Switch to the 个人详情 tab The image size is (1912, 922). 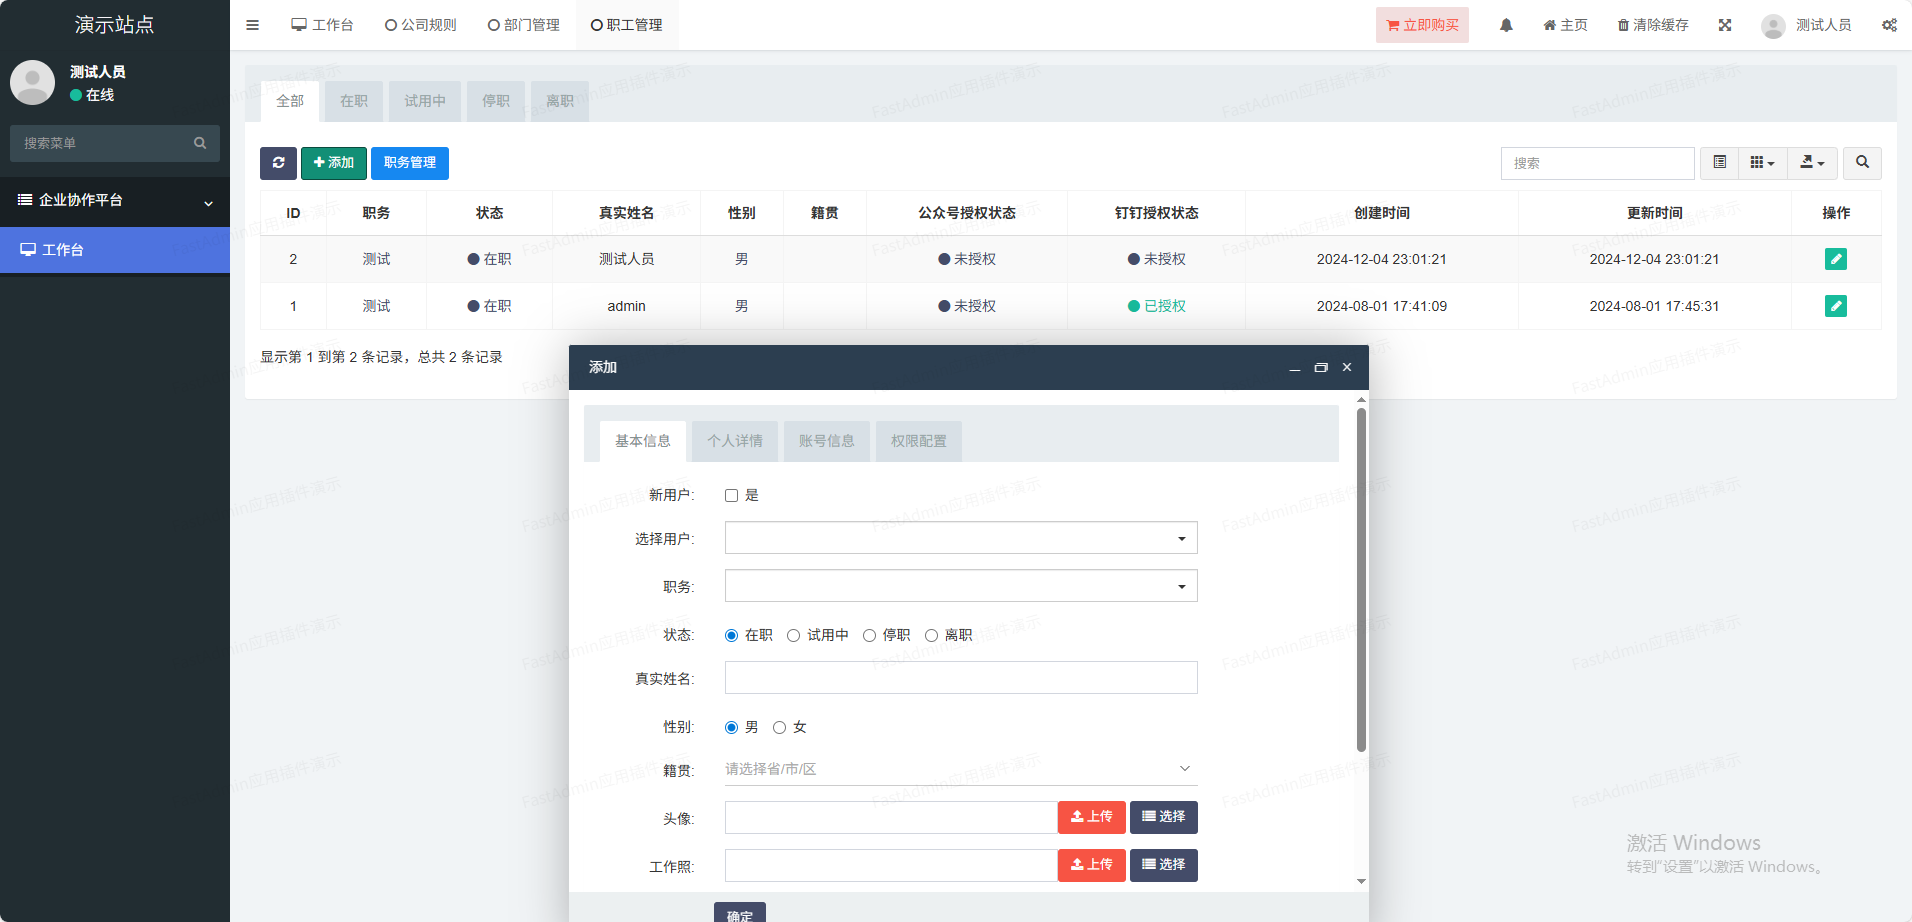point(735,441)
